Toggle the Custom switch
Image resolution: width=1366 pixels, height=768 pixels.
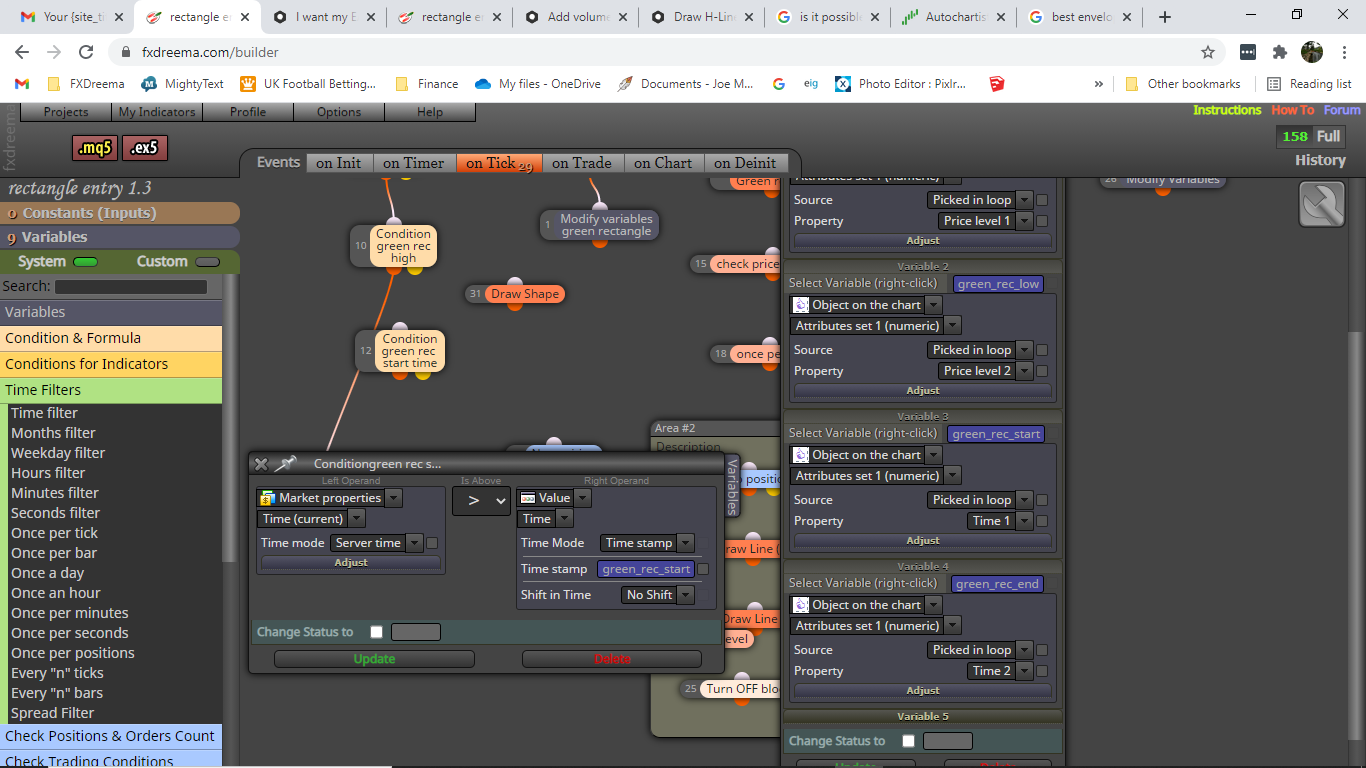(207, 262)
